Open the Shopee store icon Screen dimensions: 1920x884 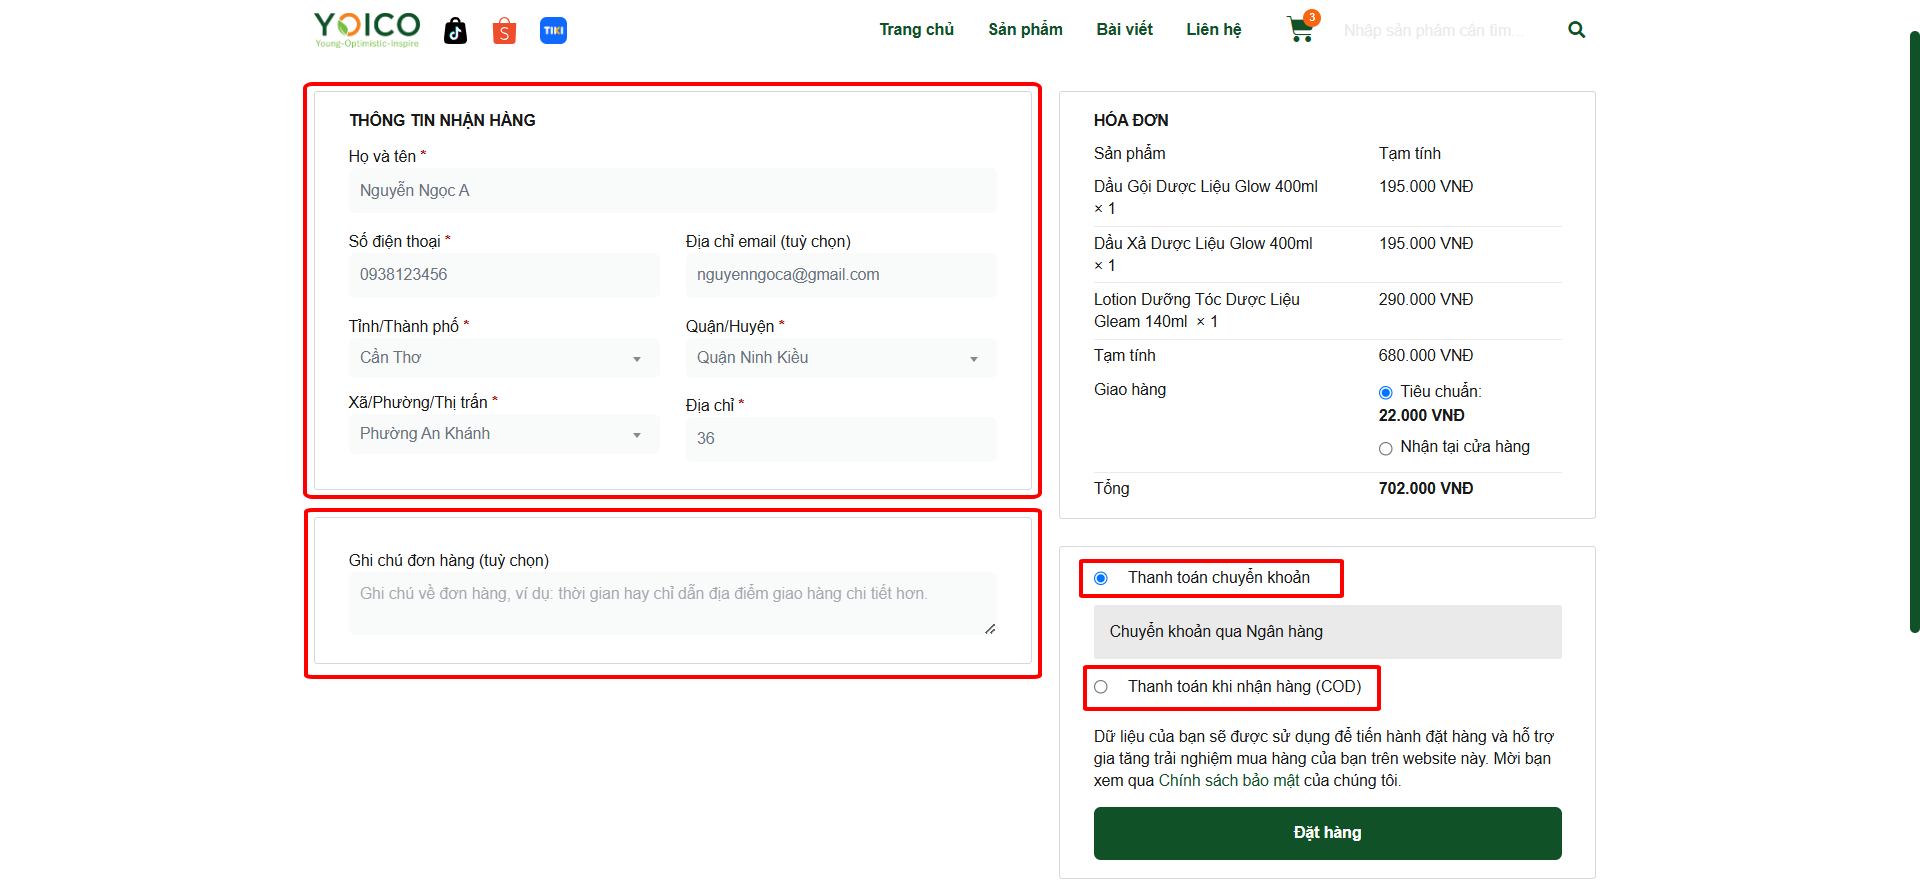505,31
